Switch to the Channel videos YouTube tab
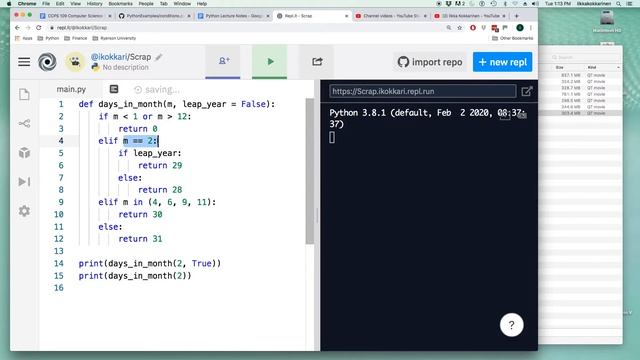This screenshot has width=640, height=360. [391, 16]
